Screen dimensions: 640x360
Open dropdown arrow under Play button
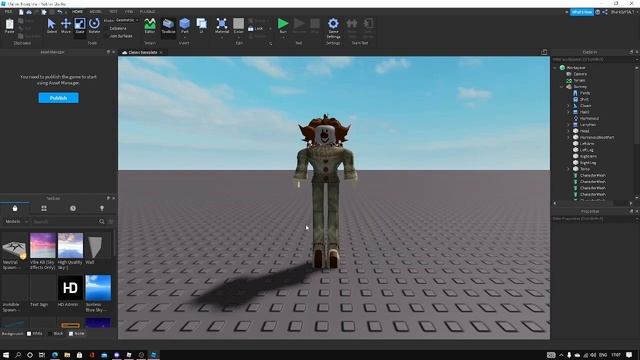coord(282,38)
